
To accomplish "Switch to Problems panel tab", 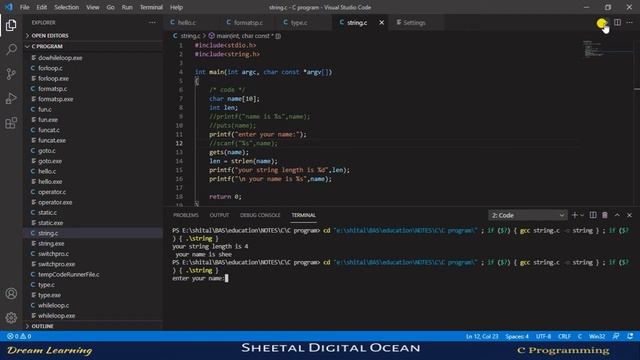I will (186, 215).
